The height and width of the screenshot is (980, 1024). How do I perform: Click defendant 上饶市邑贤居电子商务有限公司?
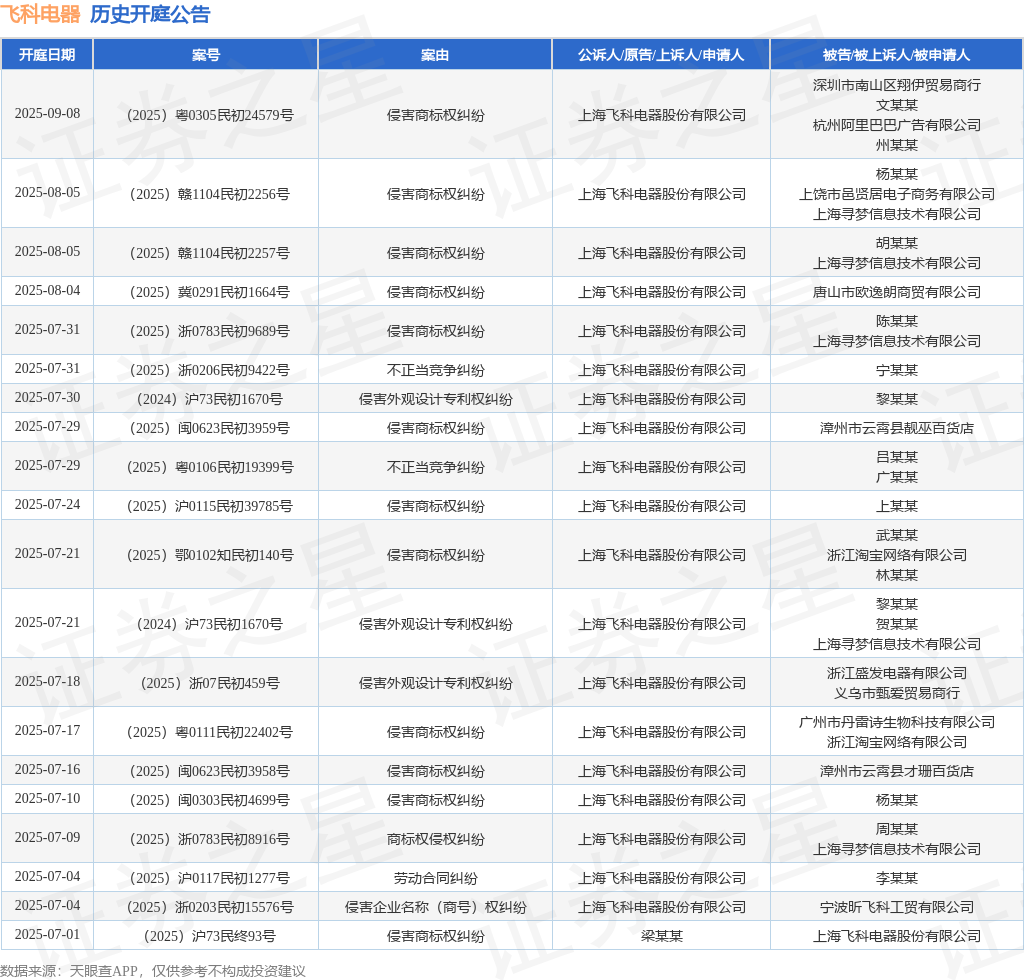pyautogui.click(x=897, y=195)
